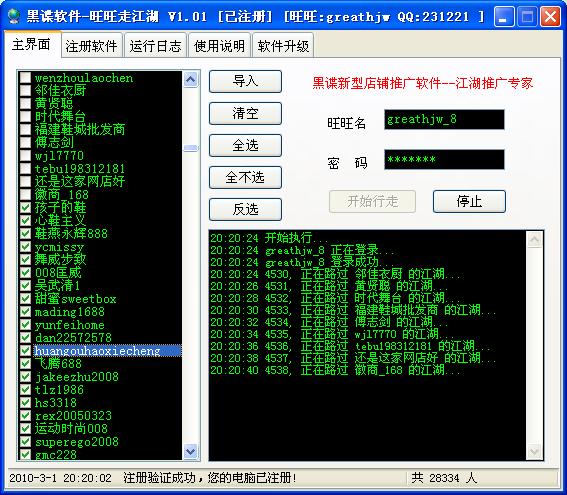Click the 导入 import button

point(245,81)
